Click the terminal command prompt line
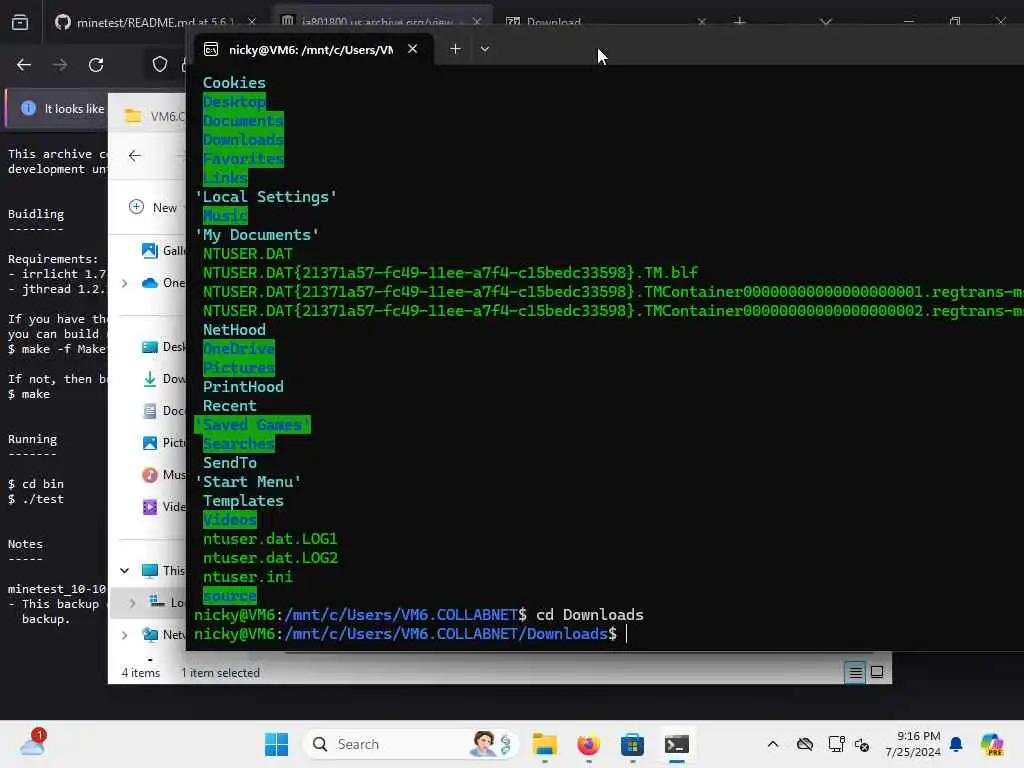The width and height of the screenshot is (1024, 768). point(410,633)
